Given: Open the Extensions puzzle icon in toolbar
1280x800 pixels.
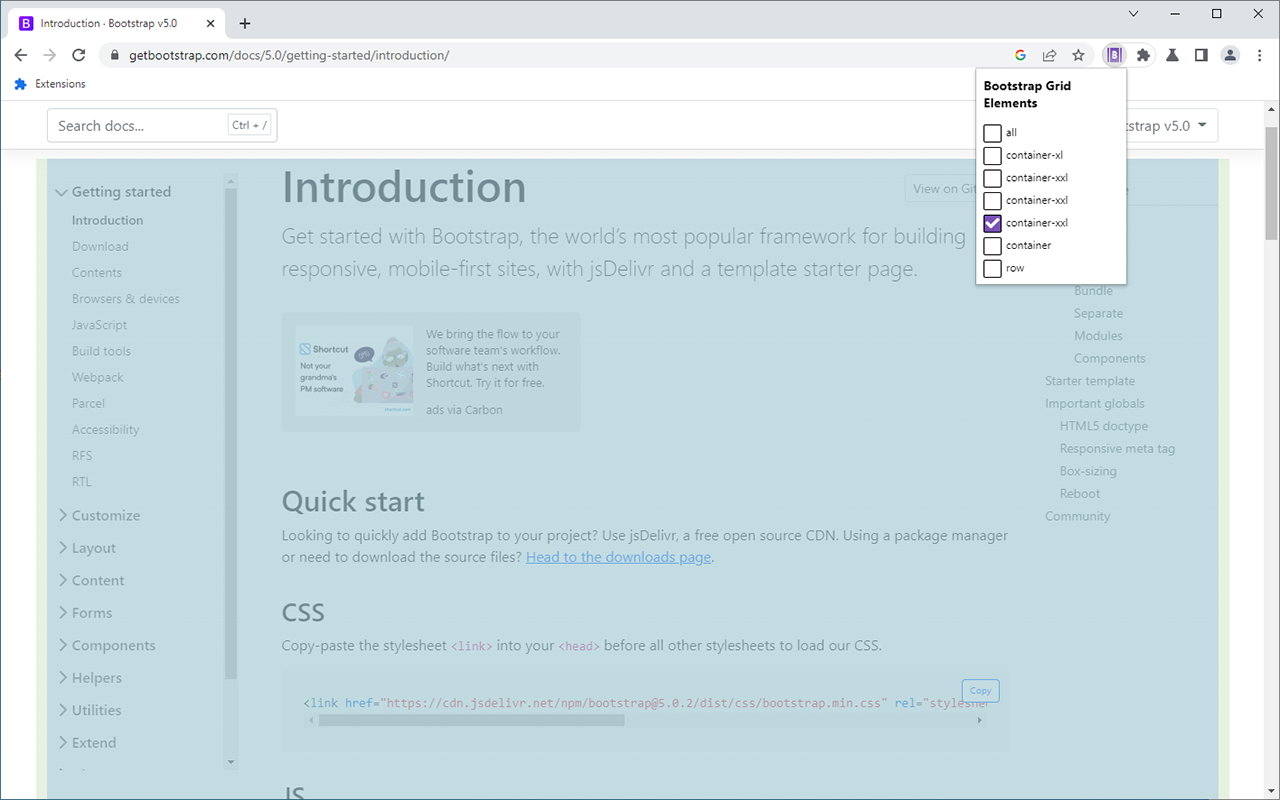Looking at the screenshot, I should [1143, 55].
